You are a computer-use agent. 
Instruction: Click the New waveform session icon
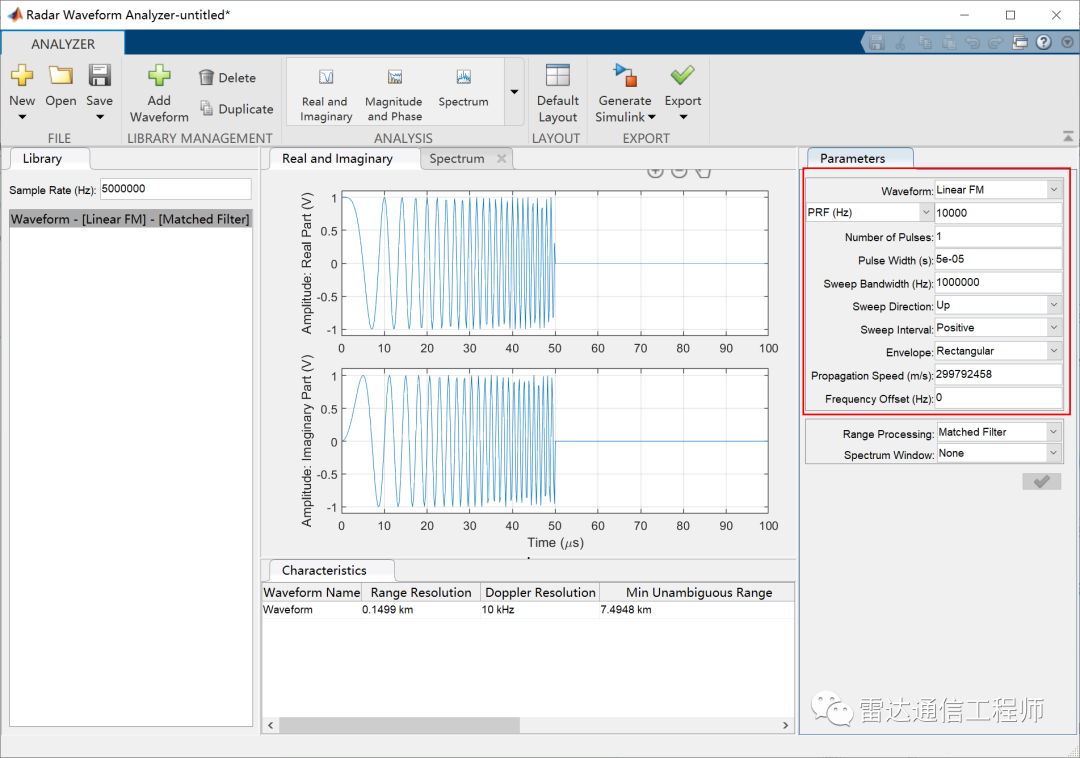[22, 77]
